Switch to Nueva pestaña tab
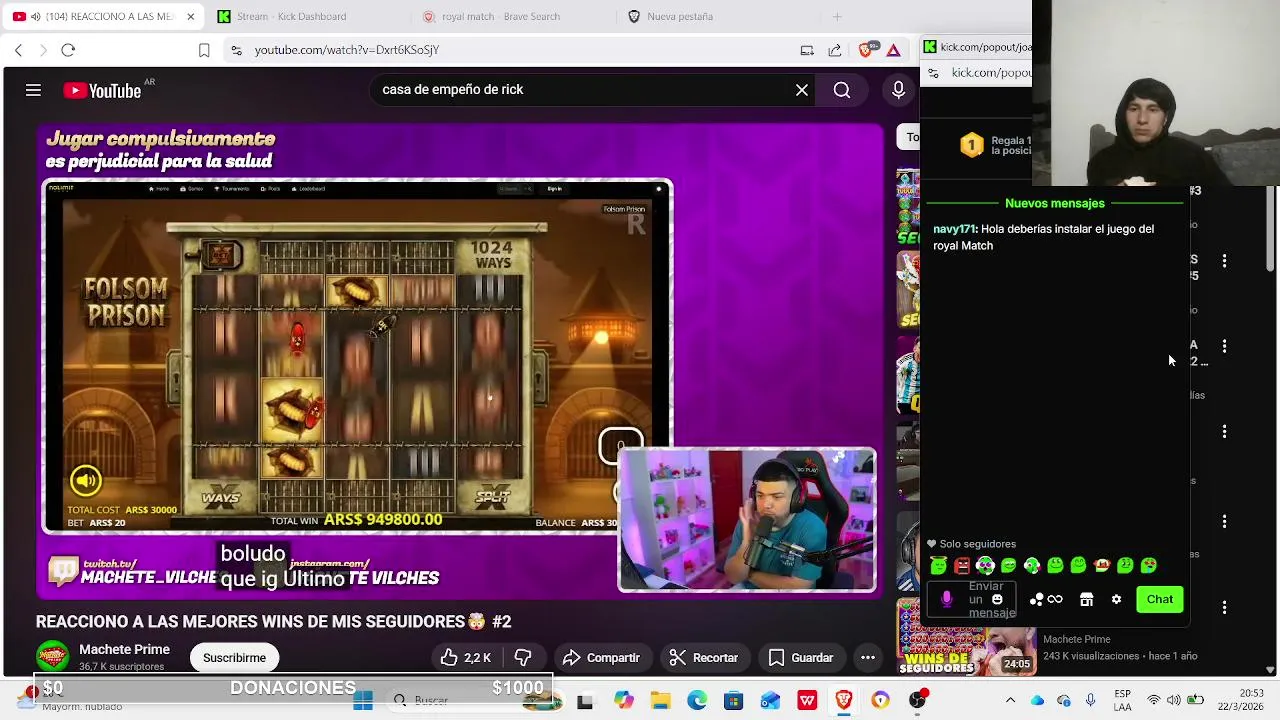 tap(680, 17)
